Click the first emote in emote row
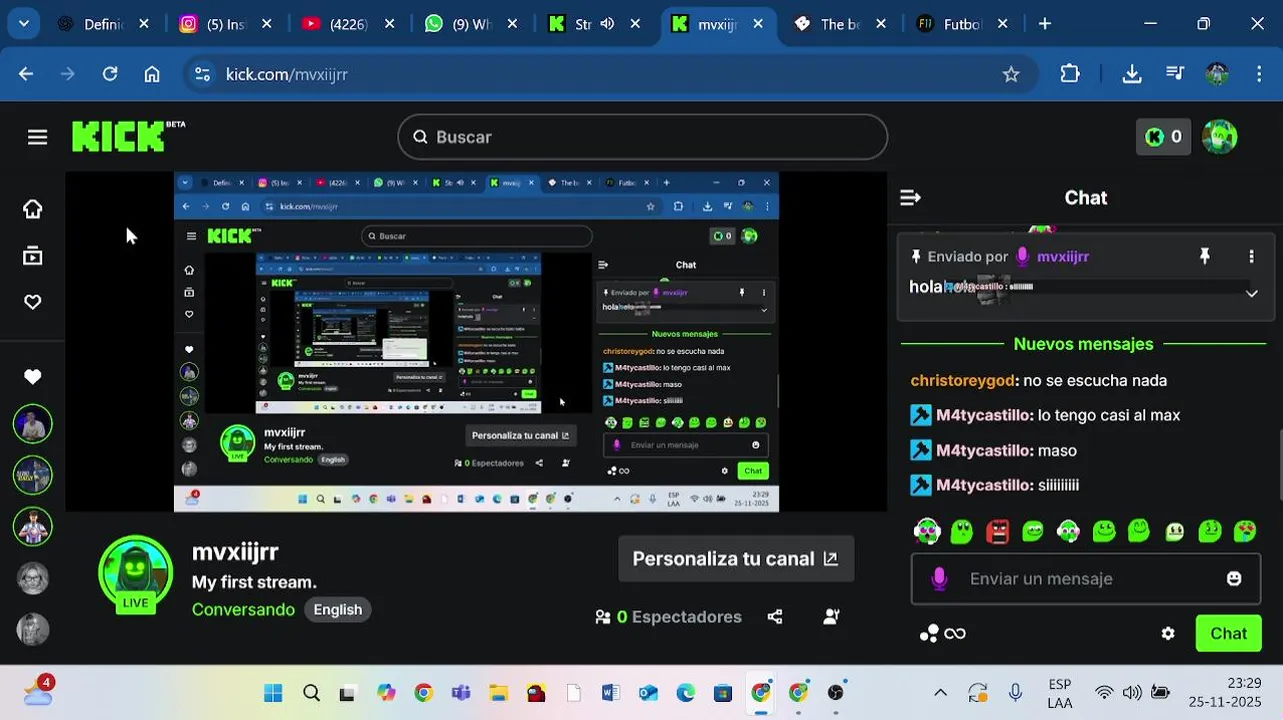 click(x=927, y=531)
